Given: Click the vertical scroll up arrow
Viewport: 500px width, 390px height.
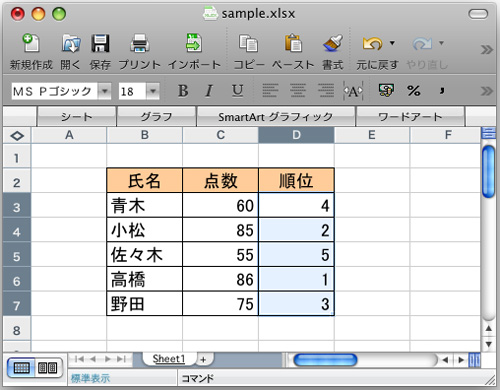Looking at the screenshot, I should (489, 328).
